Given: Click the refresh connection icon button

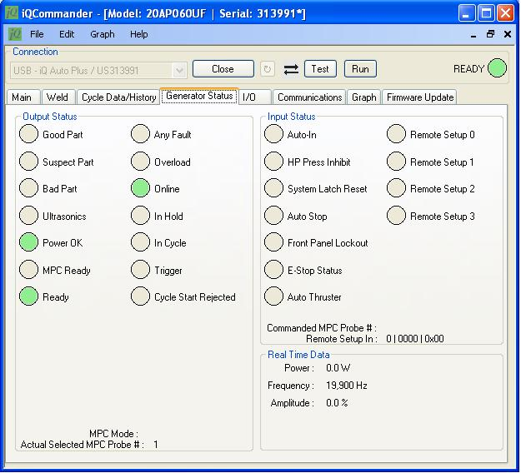Looking at the screenshot, I should click(x=267, y=69).
